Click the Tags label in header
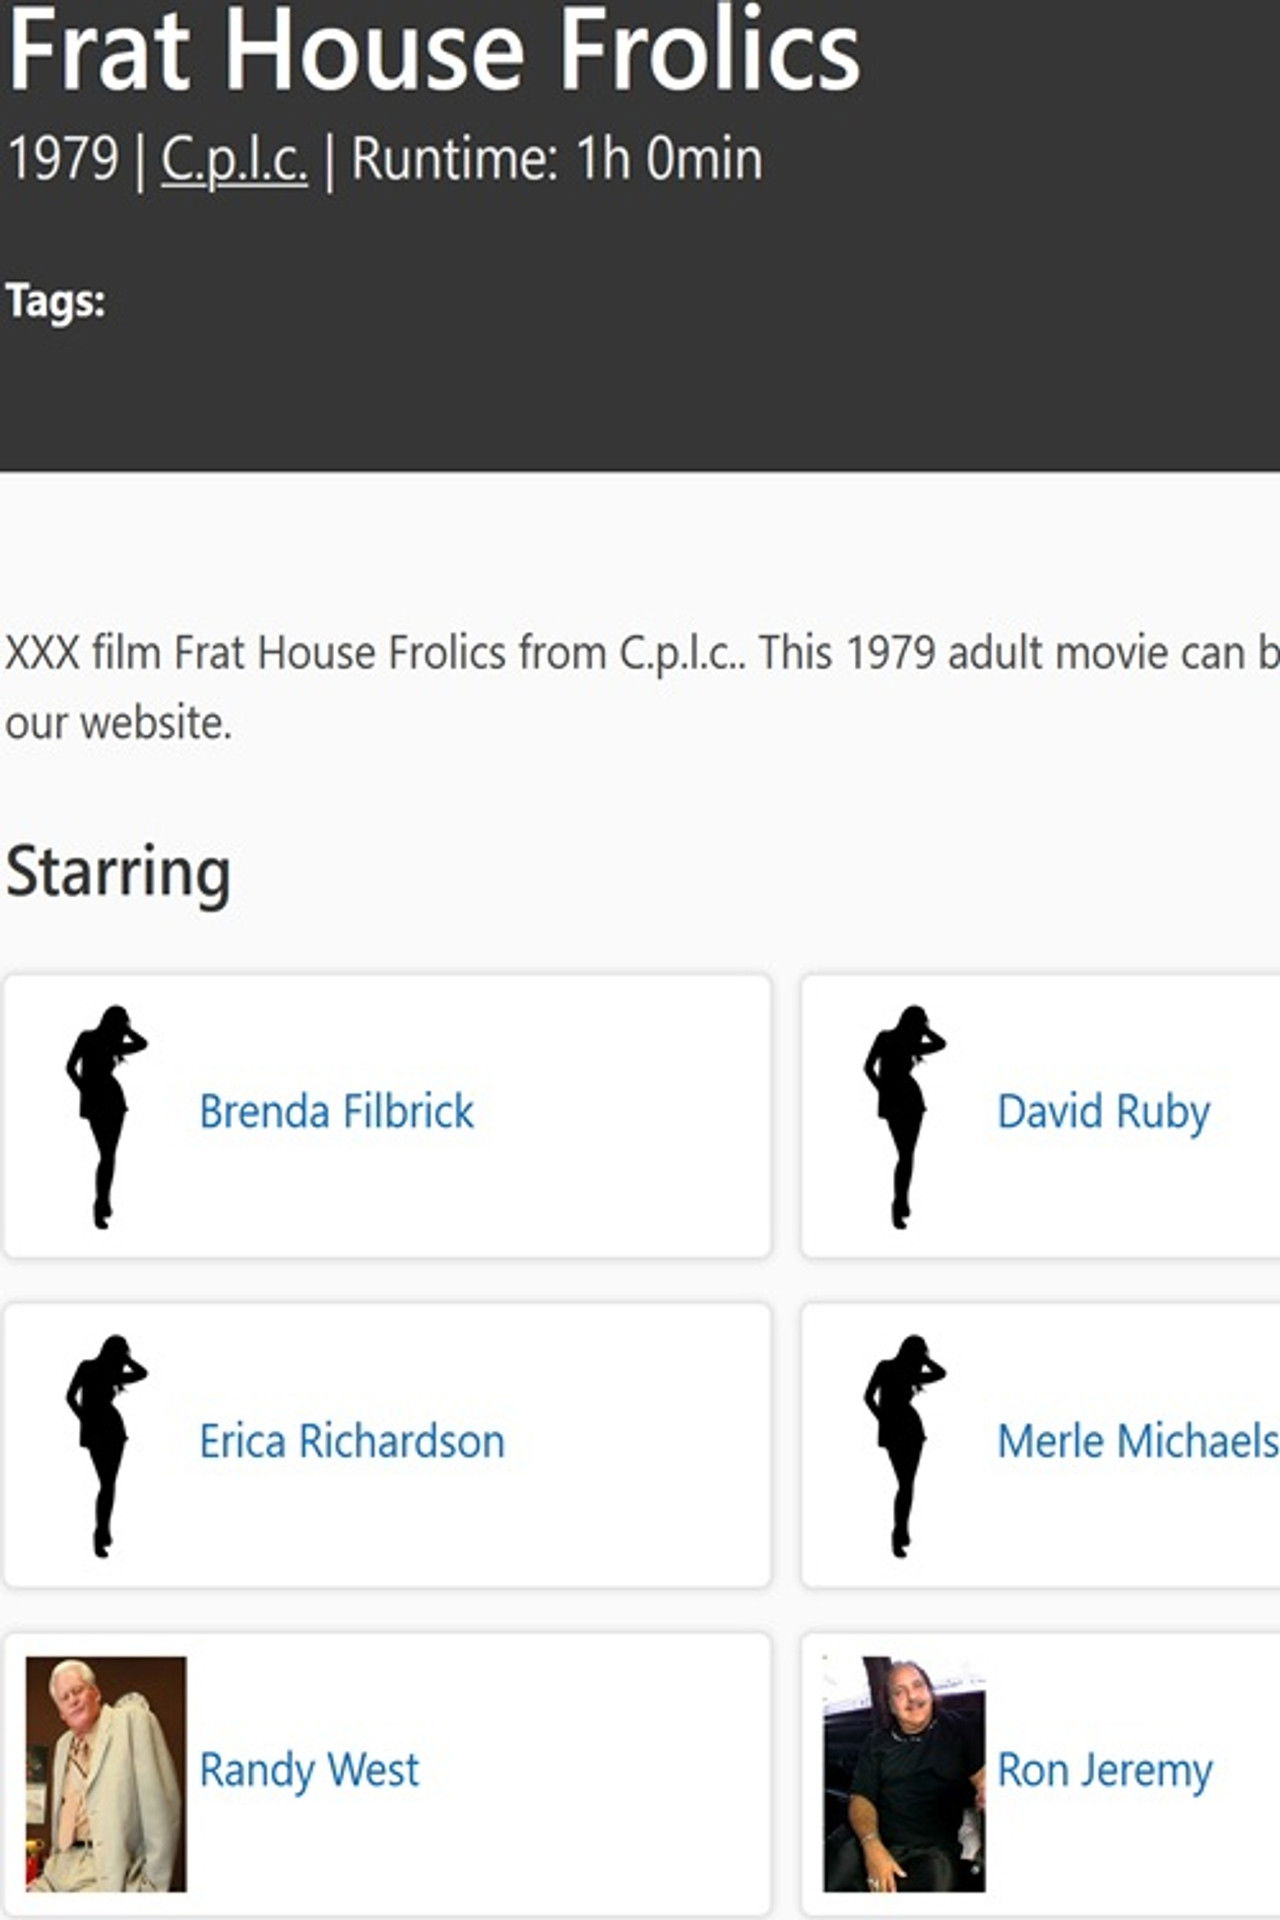1280x1920 pixels. click(56, 301)
